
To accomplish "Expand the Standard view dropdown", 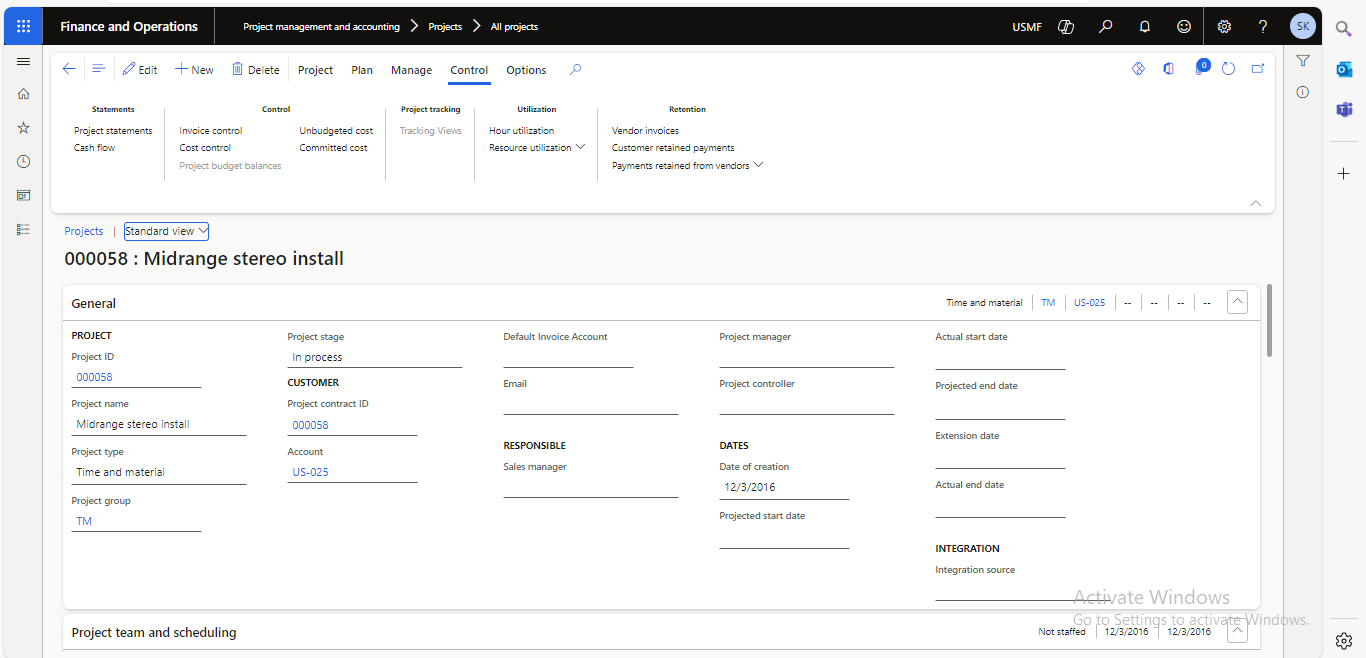I will click(166, 231).
